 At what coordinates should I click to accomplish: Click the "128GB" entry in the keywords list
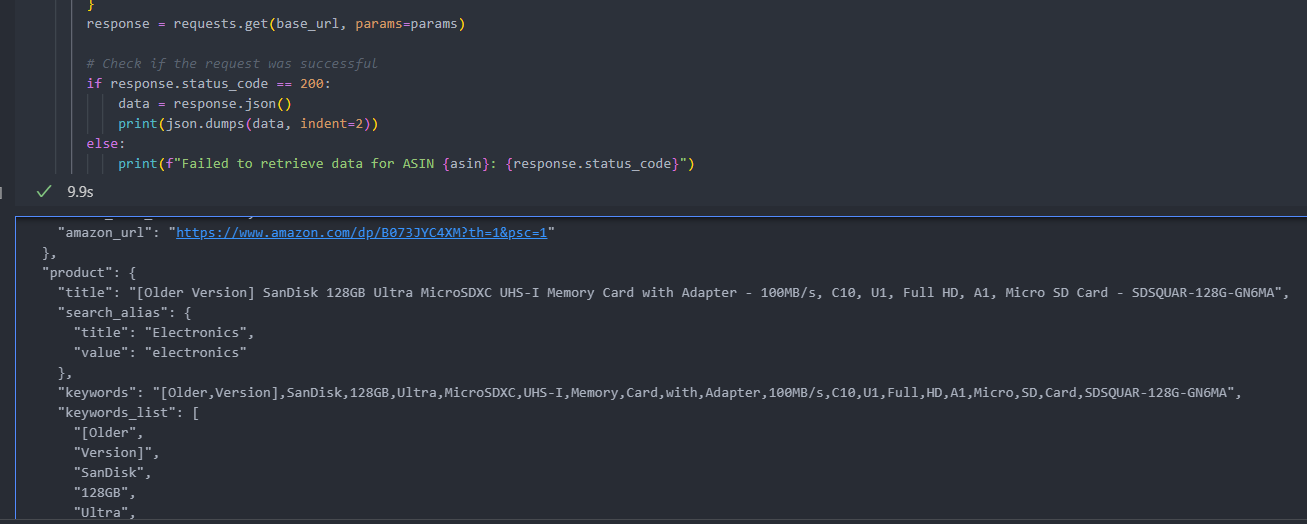tap(103, 492)
